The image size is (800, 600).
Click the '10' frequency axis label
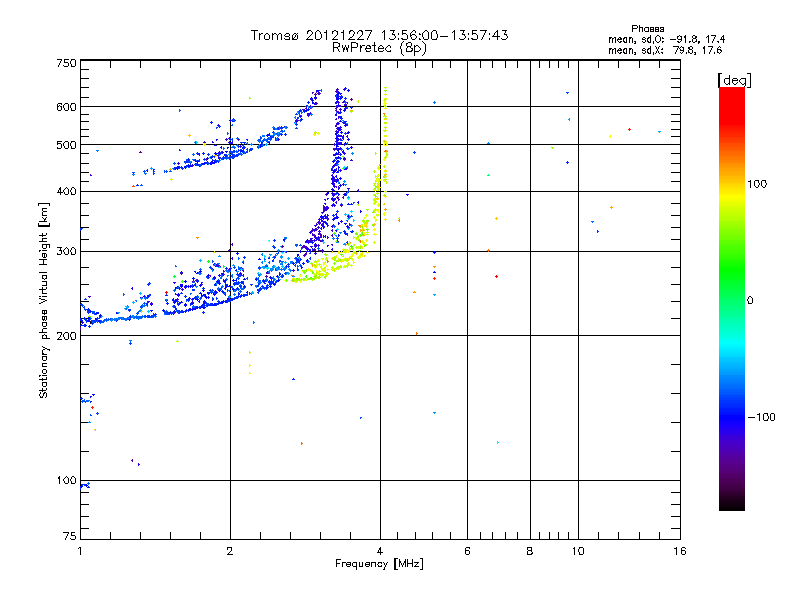[x=578, y=551]
